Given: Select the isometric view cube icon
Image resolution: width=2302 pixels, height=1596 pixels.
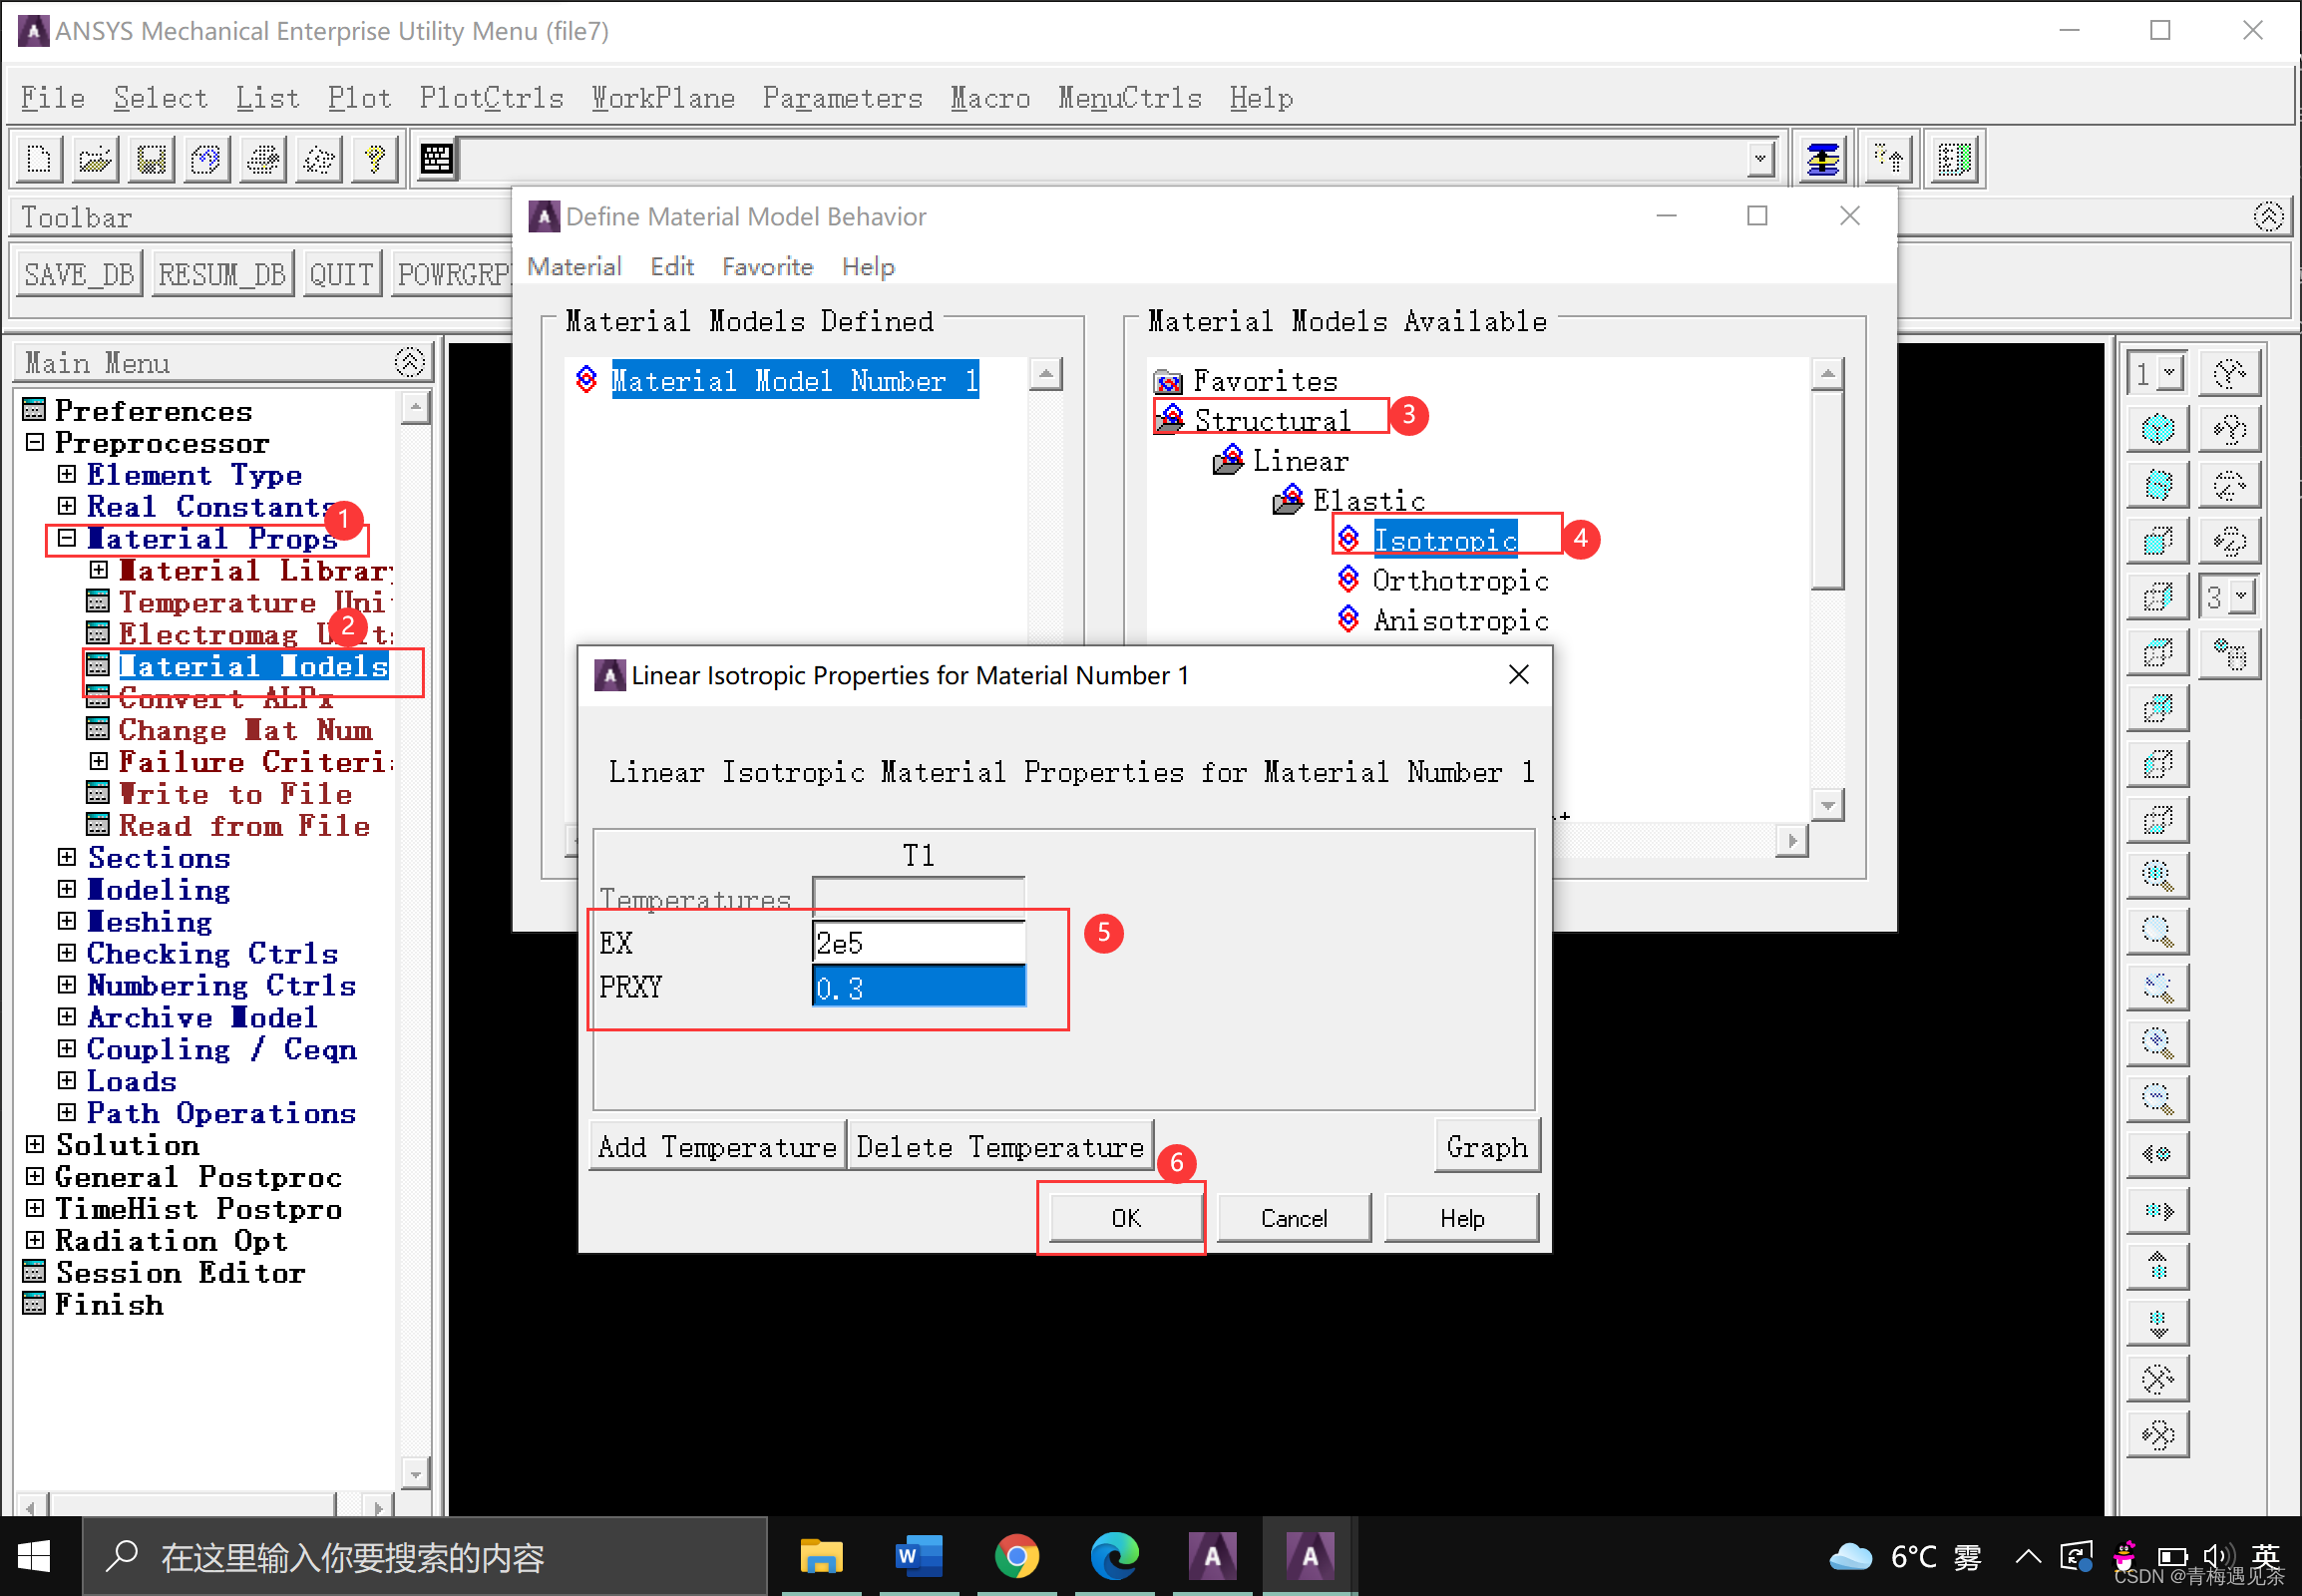Looking at the screenshot, I should (2158, 429).
